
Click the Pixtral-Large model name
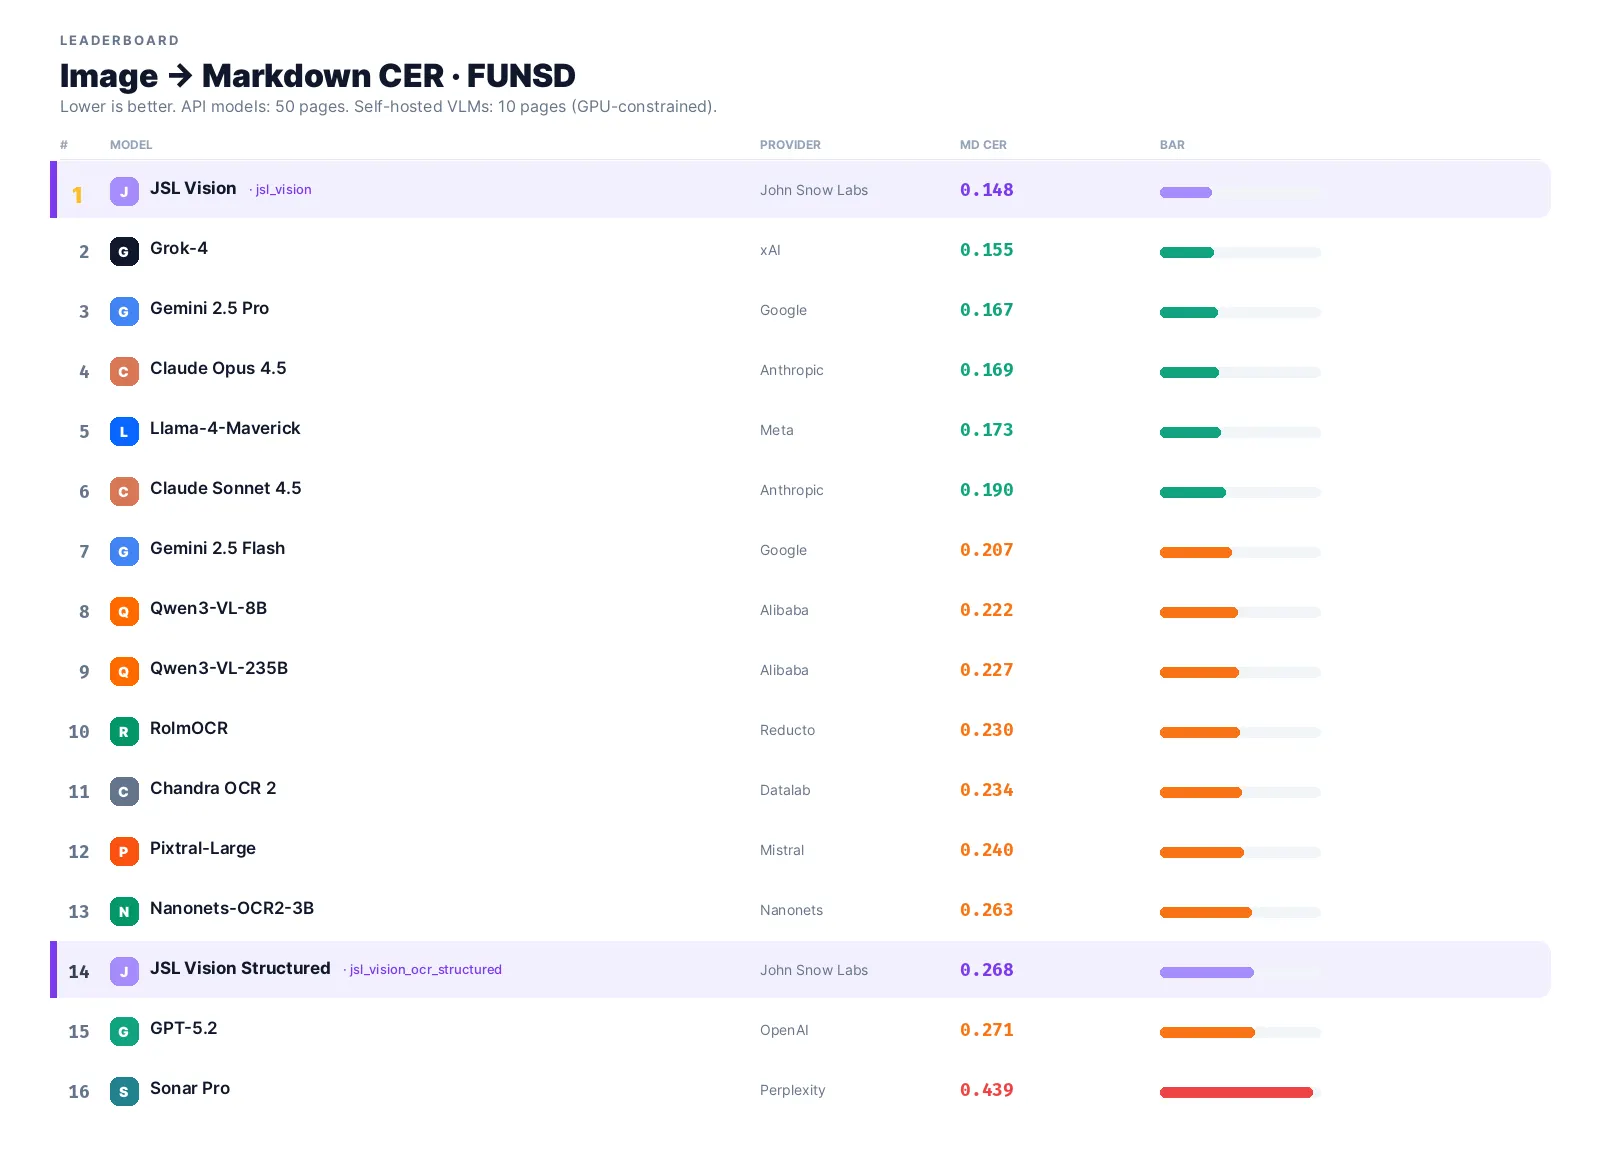click(203, 848)
